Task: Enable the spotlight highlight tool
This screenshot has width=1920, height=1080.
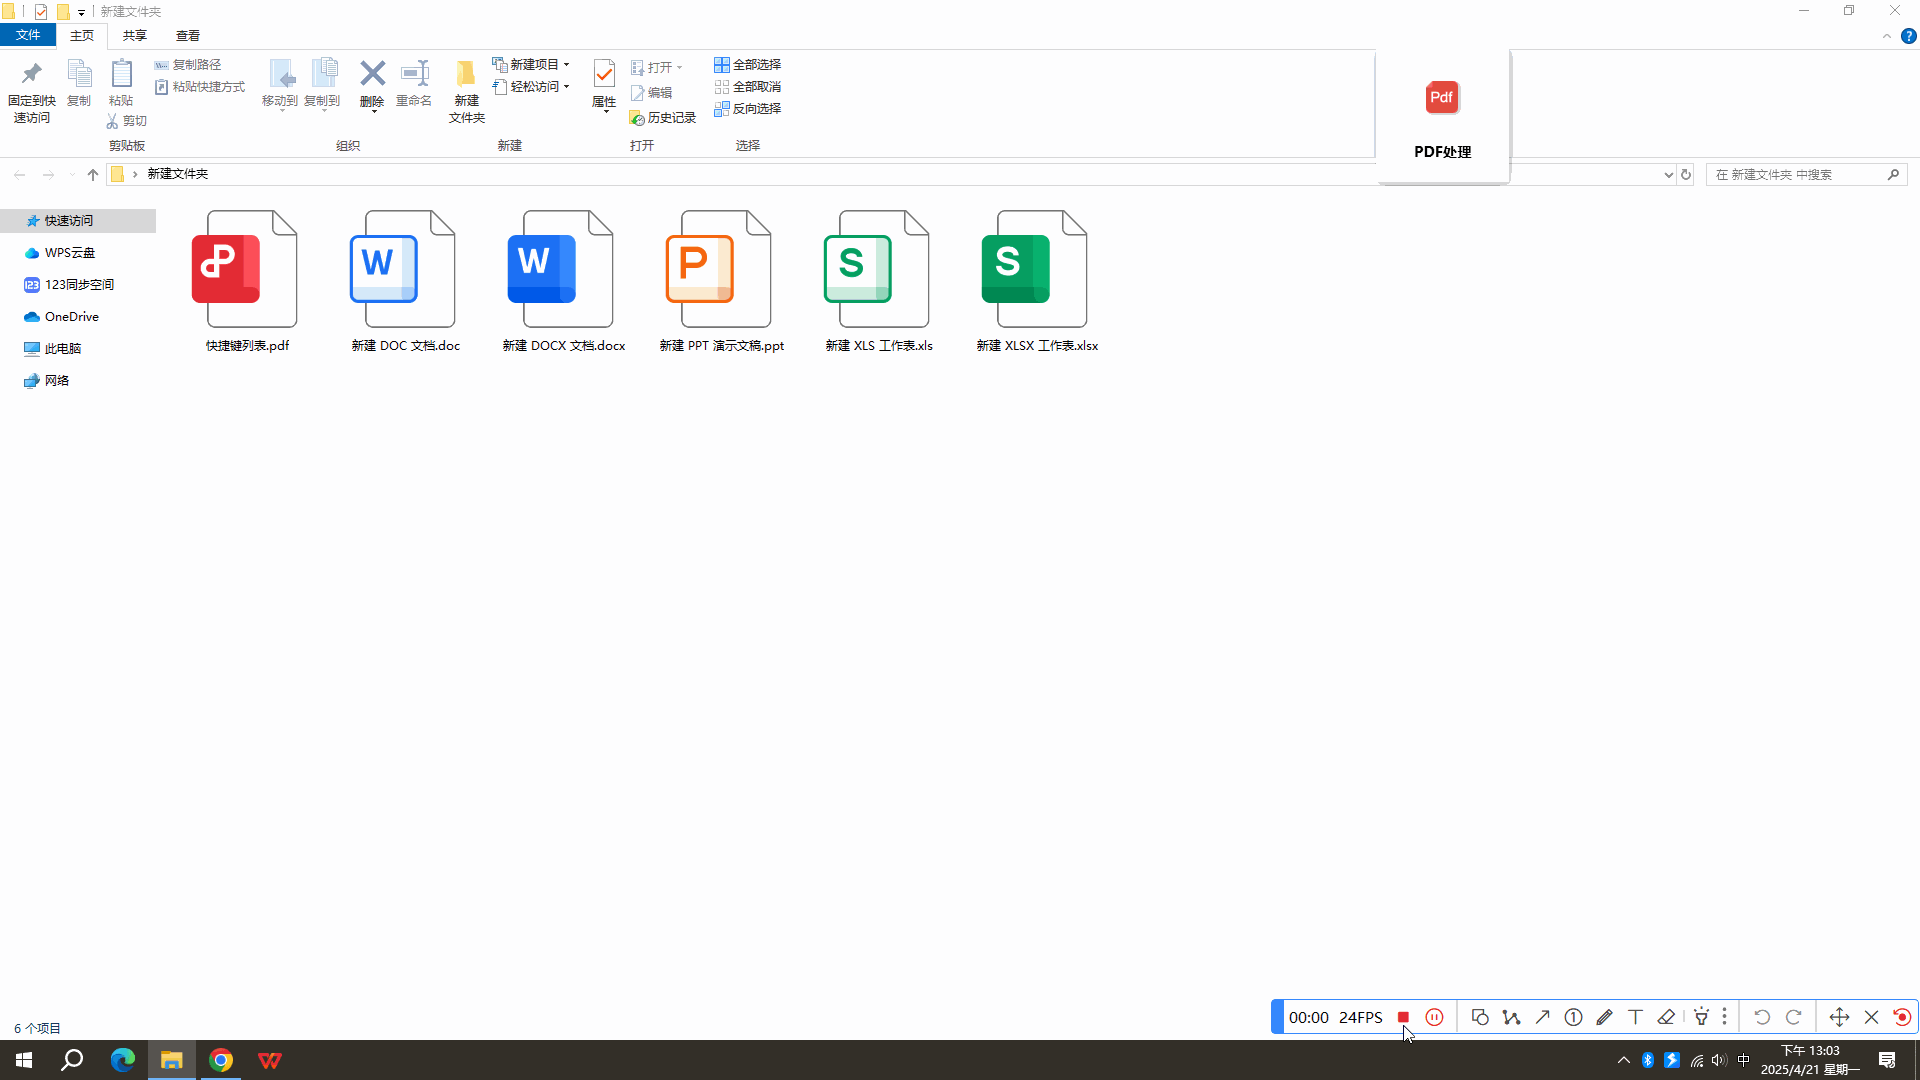Action: (x=1701, y=1017)
